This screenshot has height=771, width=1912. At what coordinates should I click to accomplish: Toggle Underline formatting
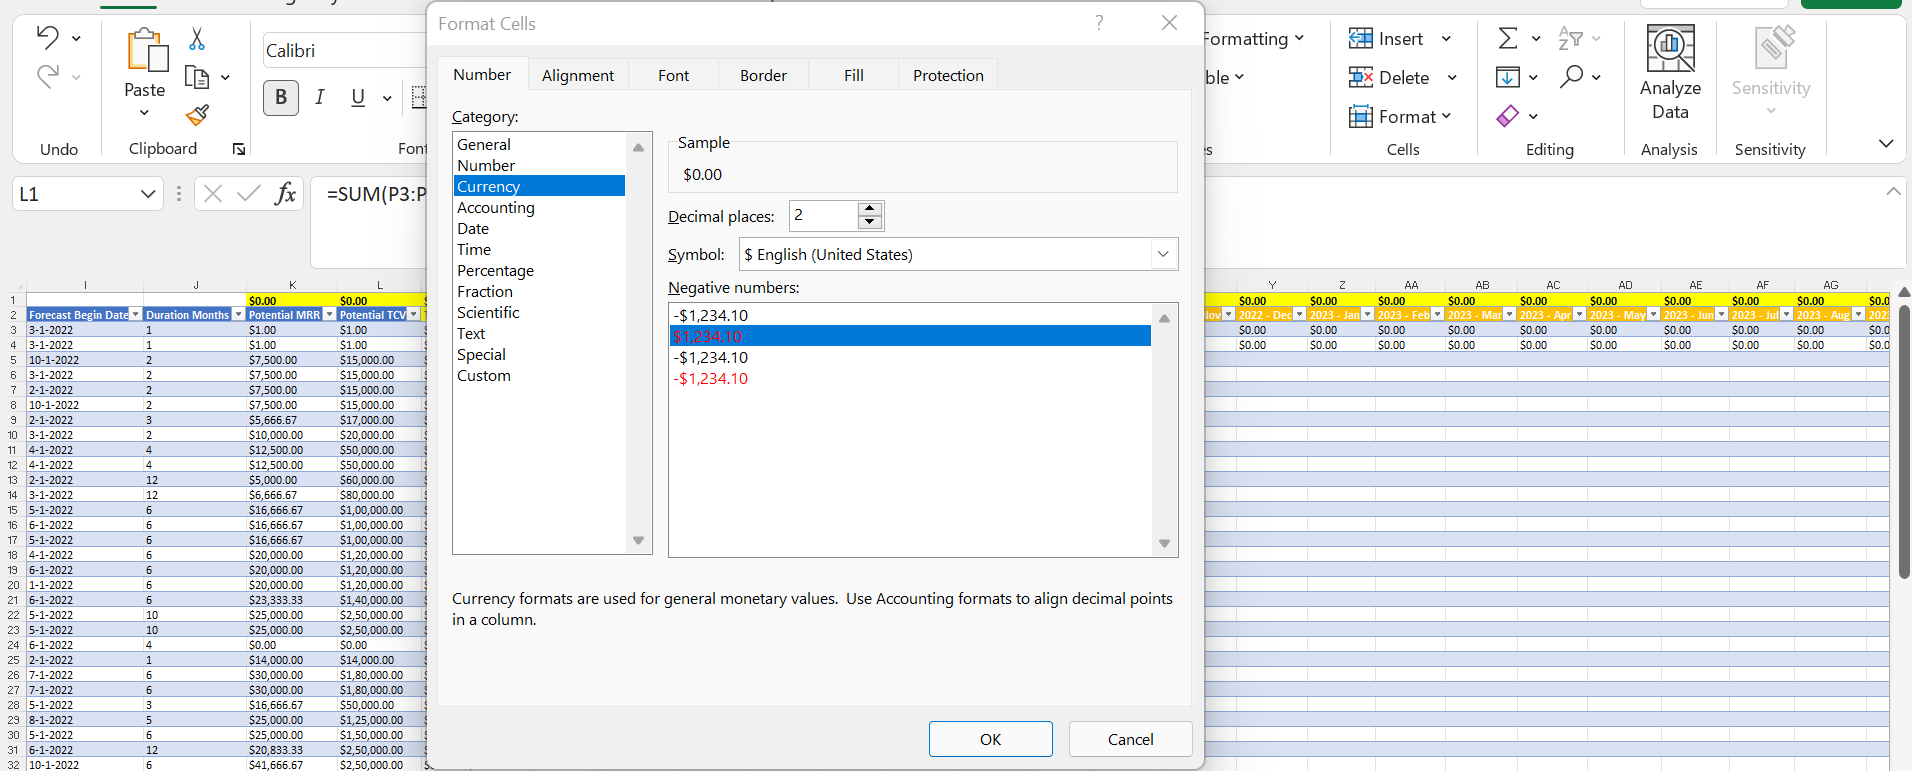358,97
